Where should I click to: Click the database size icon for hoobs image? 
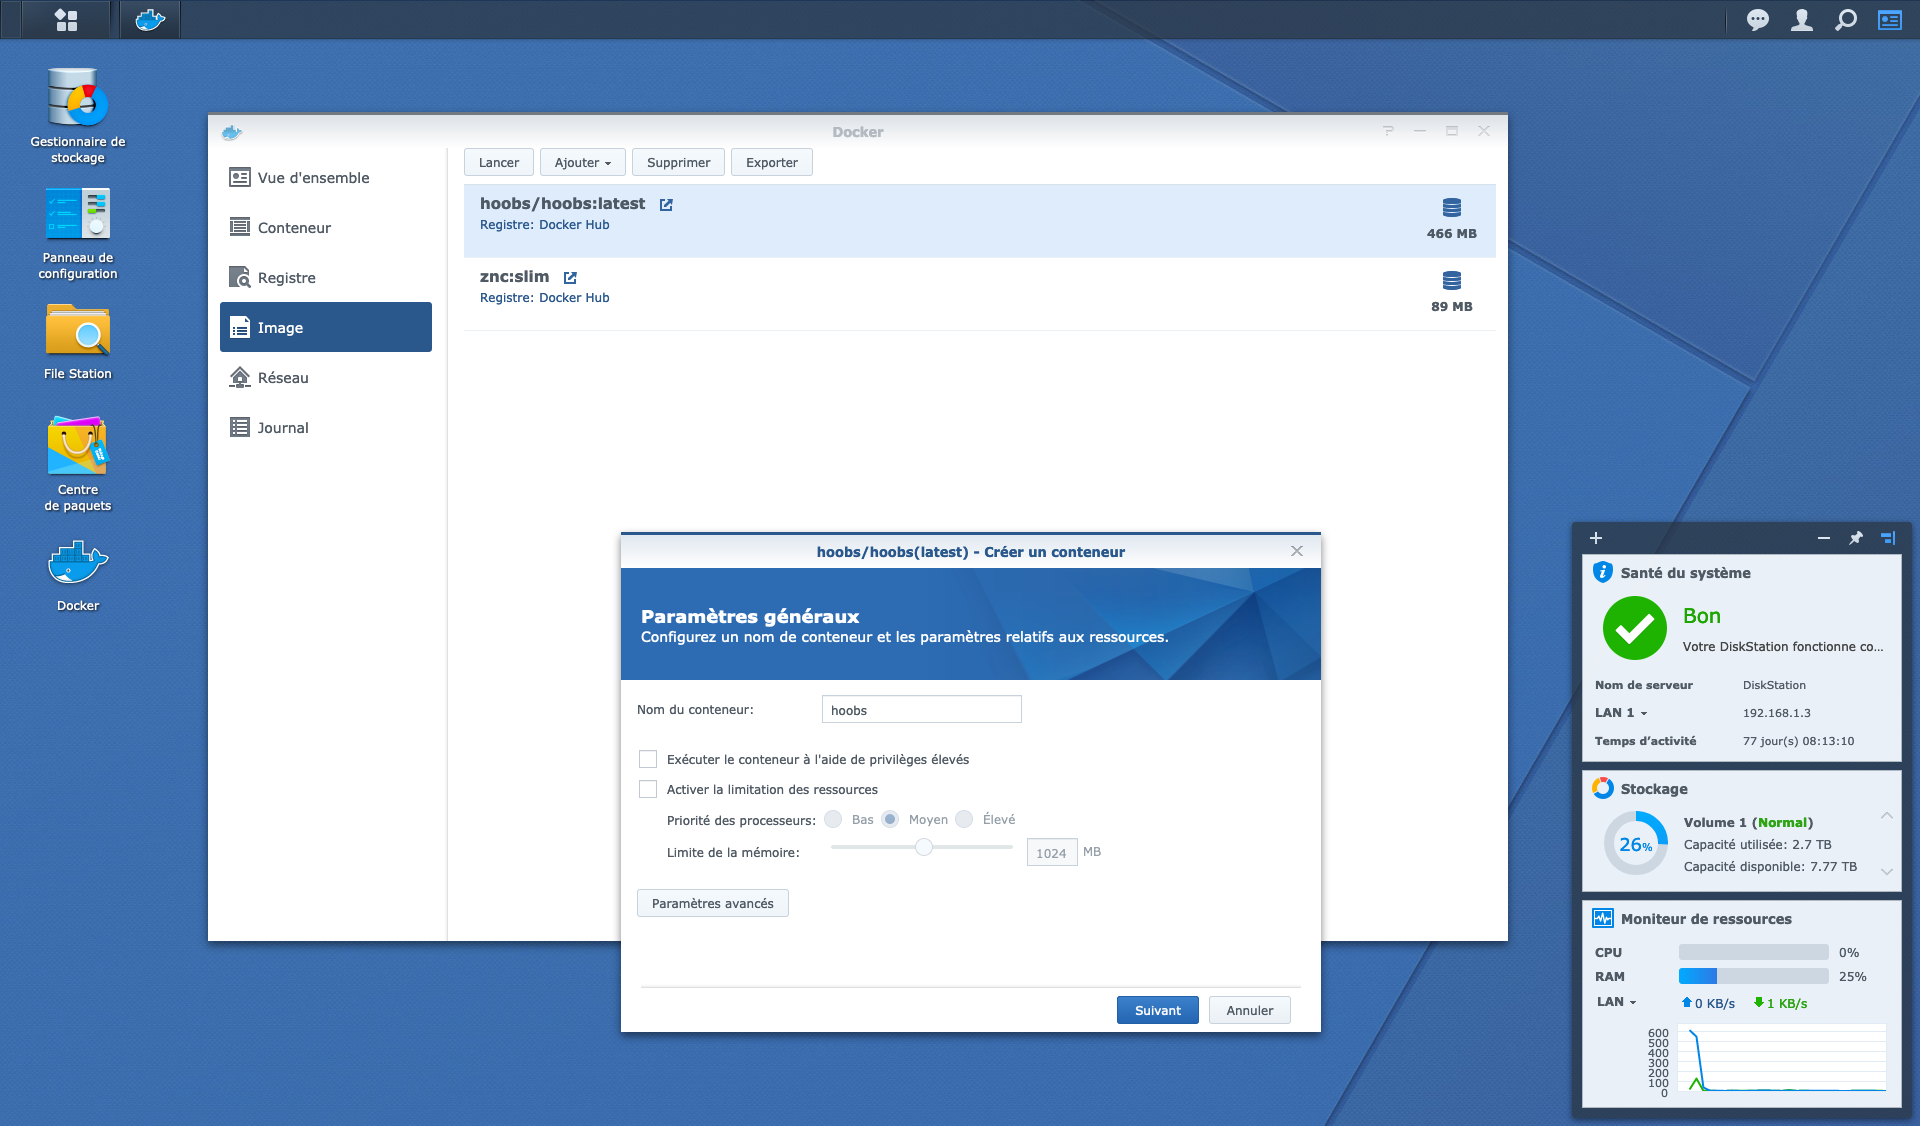click(1452, 207)
